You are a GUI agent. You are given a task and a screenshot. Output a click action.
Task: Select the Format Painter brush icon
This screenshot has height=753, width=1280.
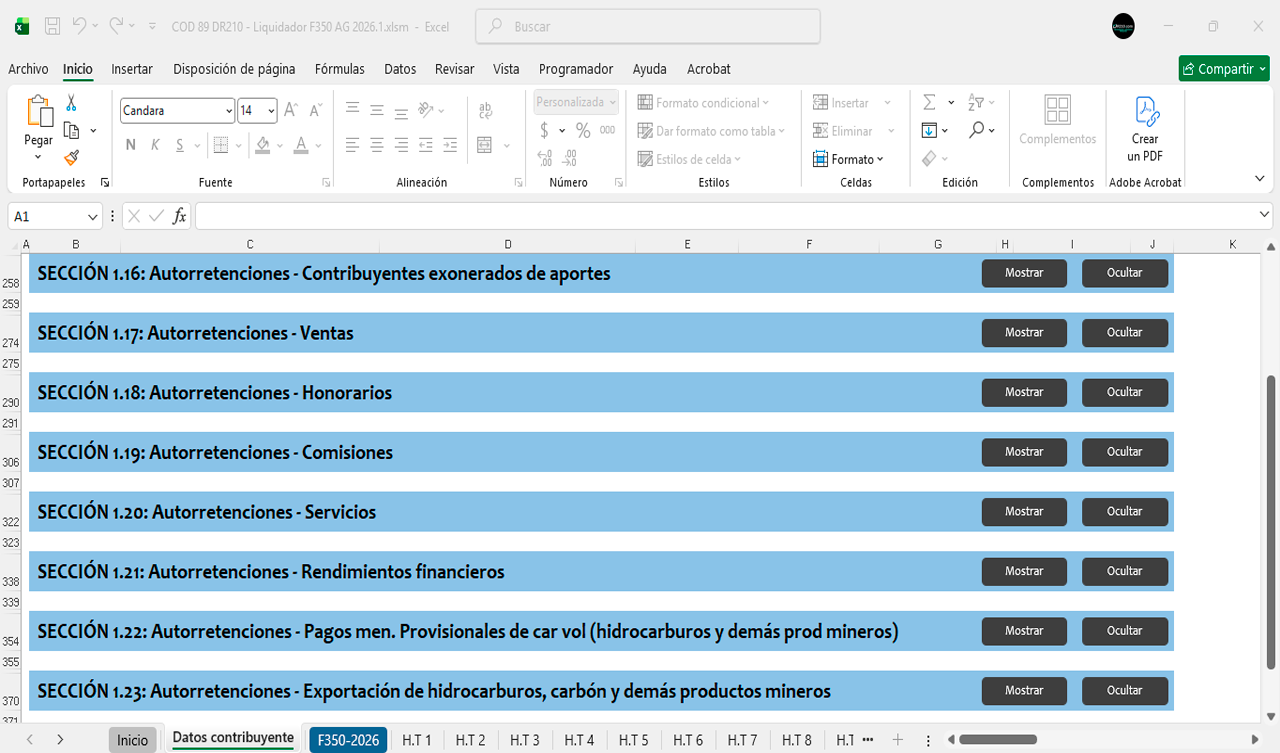pos(71,157)
